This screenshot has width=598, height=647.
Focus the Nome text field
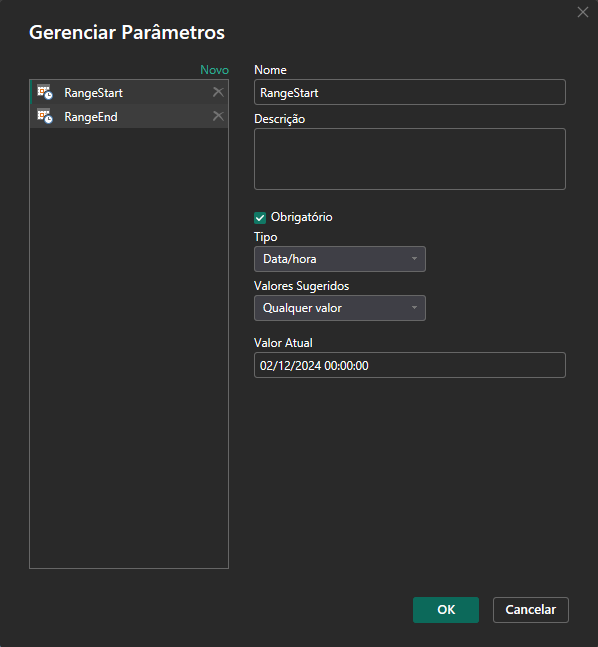[410, 92]
